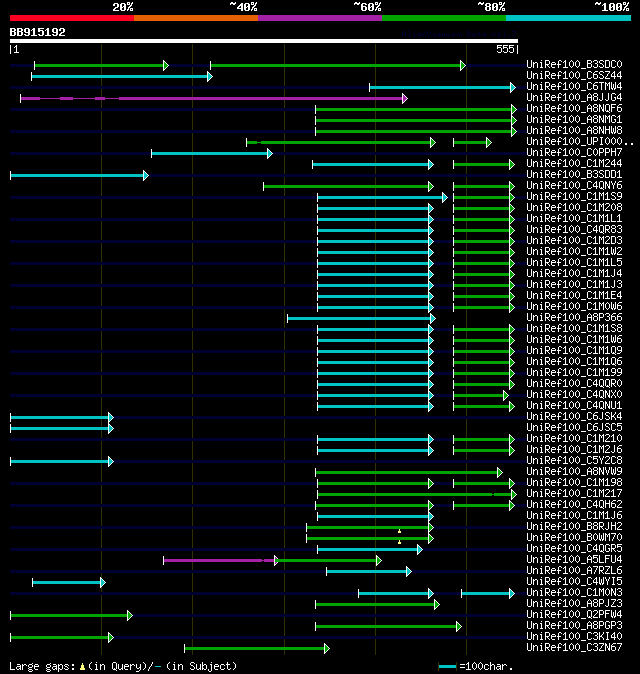The image size is (640, 674).
Task: Click the UniRef100_A7RZL6 label
Action: tap(574, 570)
